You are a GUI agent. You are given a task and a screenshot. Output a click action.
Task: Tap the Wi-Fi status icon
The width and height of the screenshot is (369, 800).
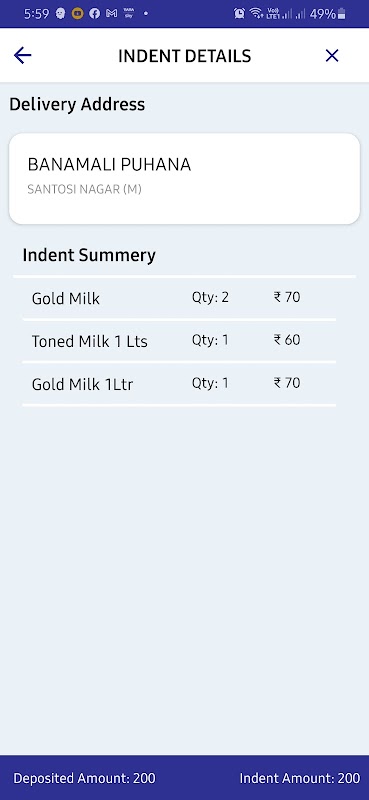click(256, 14)
